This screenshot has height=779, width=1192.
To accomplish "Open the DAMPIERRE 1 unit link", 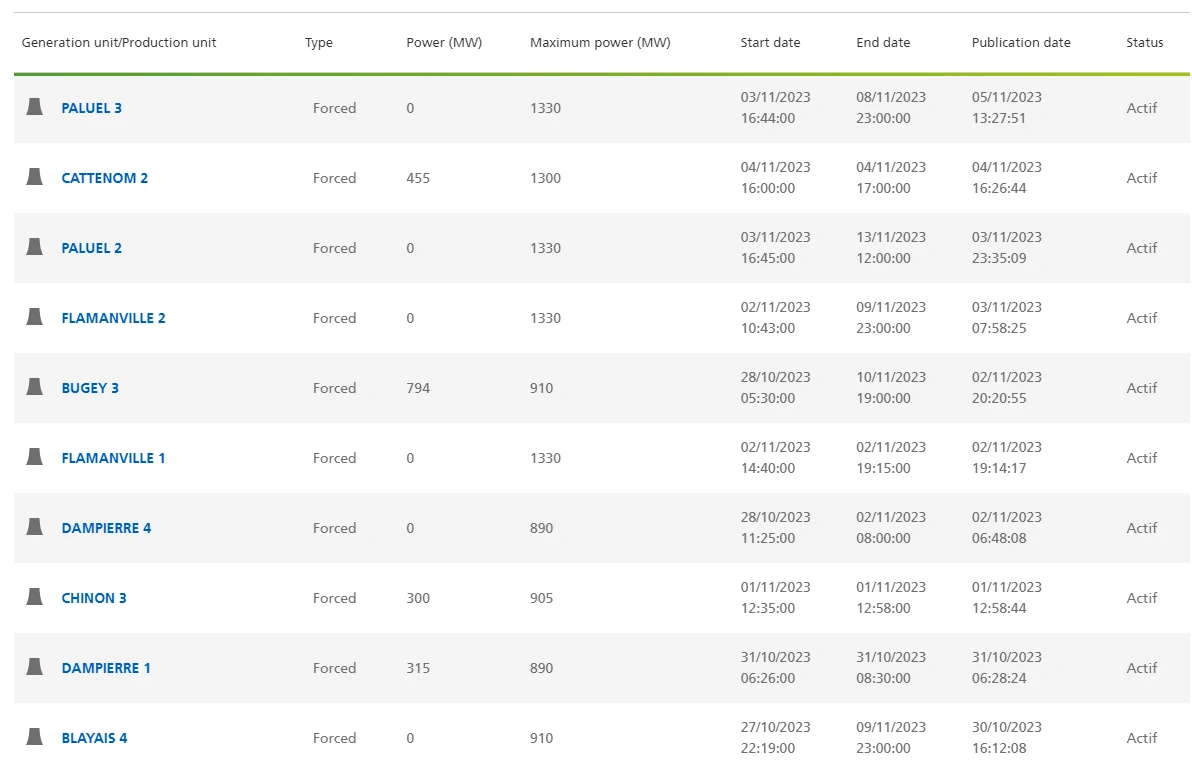I will tap(106, 668).
